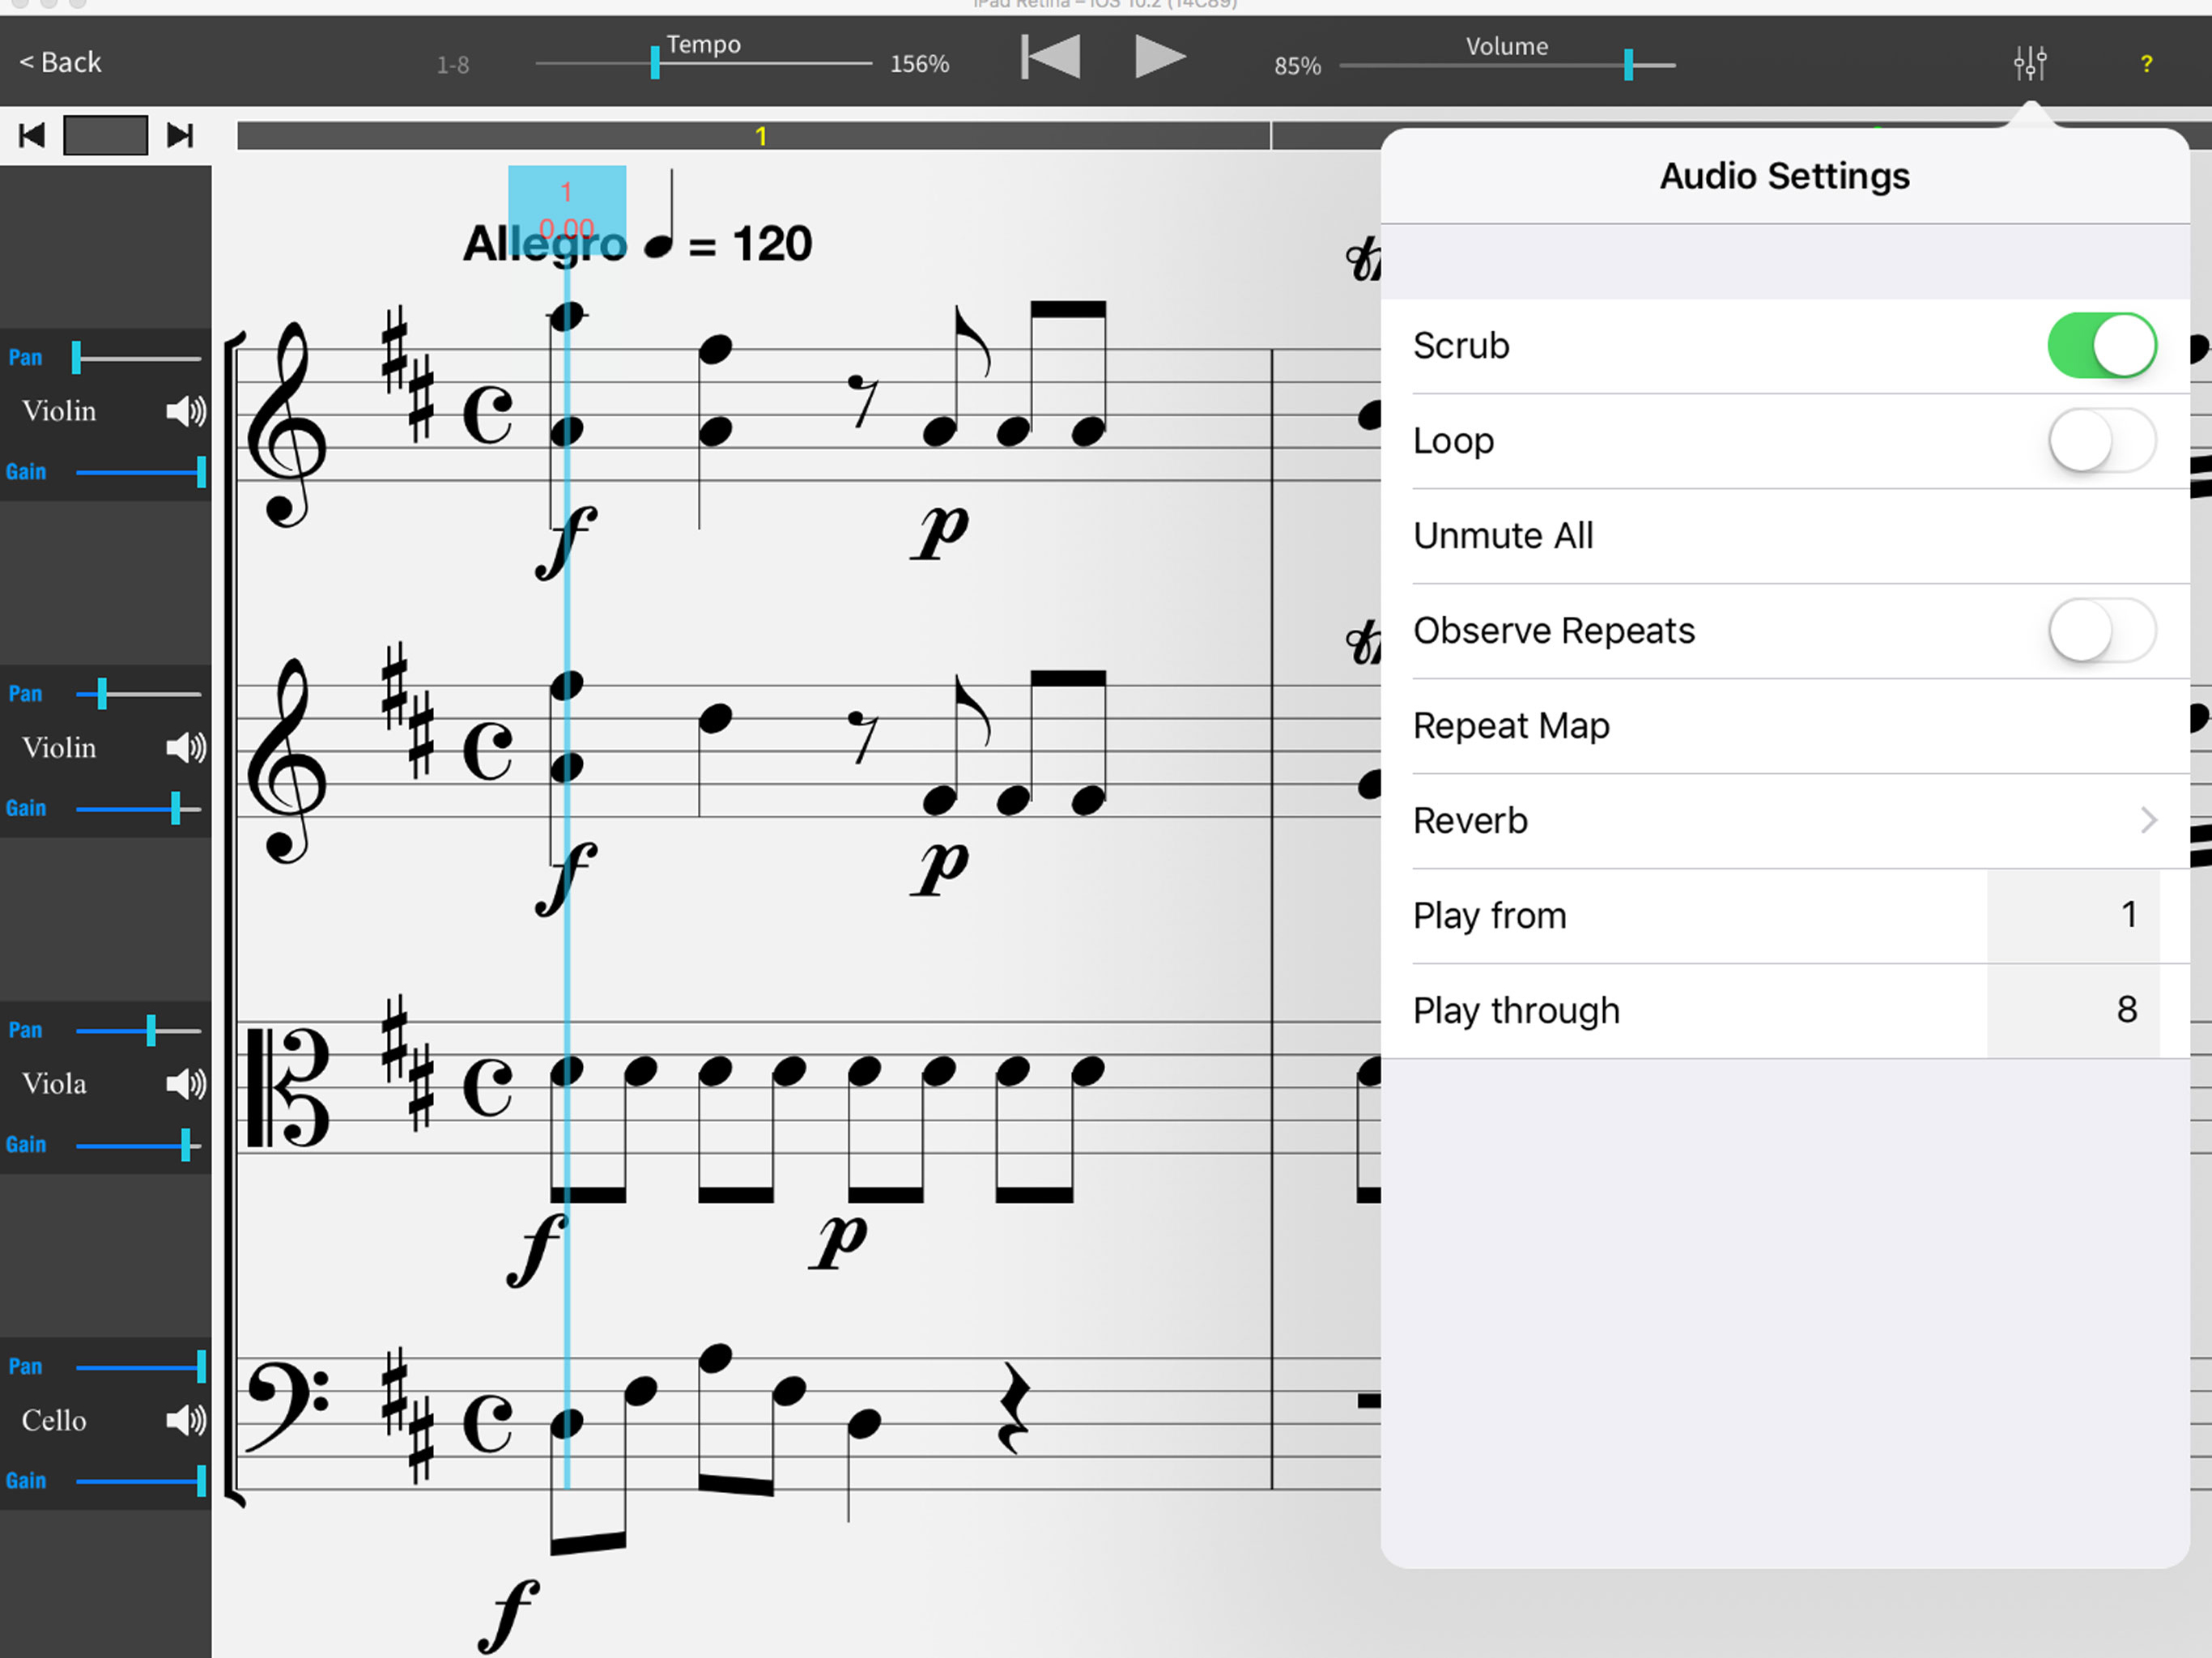
Task: Select Unmute All in Audio Settings
Action: [1503, 536]
